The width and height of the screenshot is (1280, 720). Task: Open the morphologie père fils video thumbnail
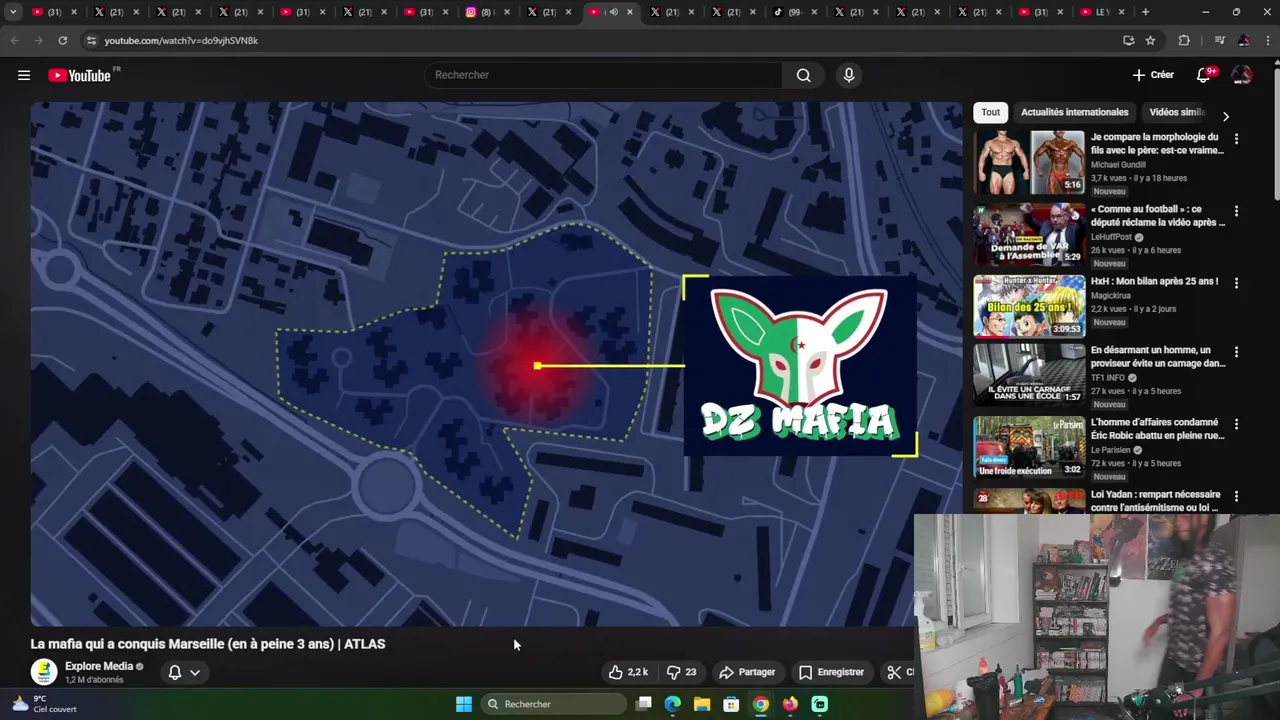[1029, 162]
